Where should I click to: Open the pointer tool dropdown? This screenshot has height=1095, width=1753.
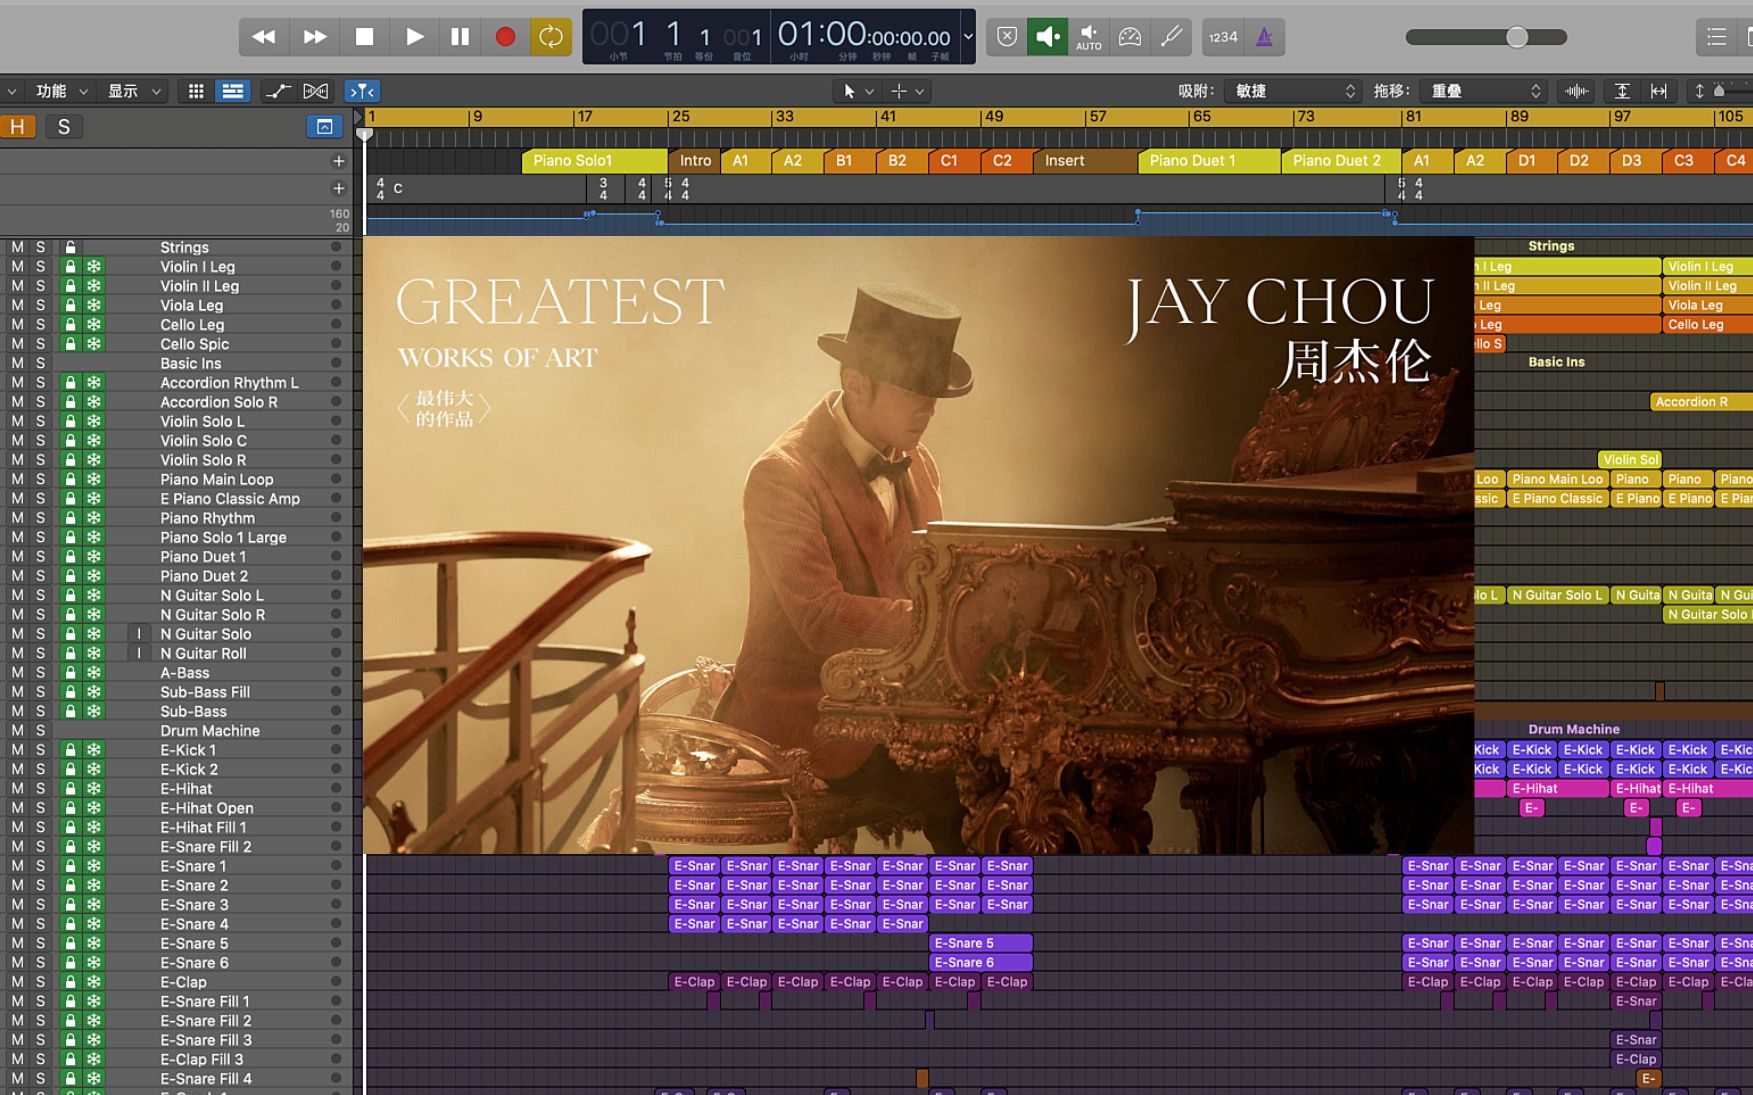(857, 91)
